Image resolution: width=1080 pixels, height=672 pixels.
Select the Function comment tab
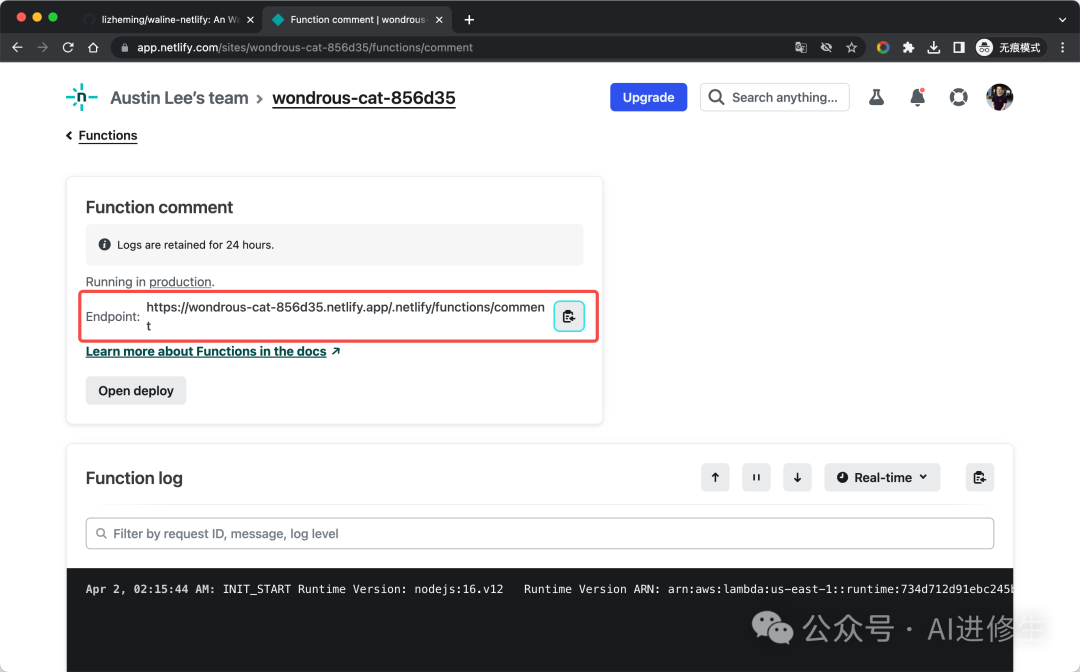357,20
